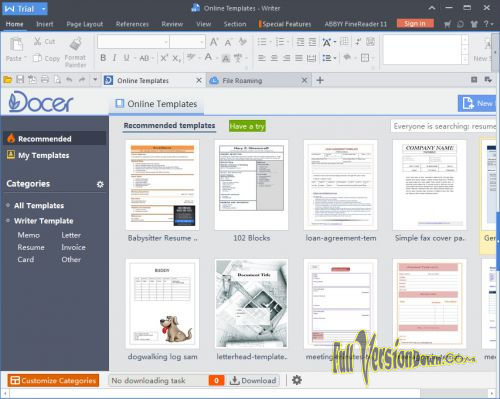Select the Resume category
This screenshot has height=399, width=500.
click(x=31, y=247)
